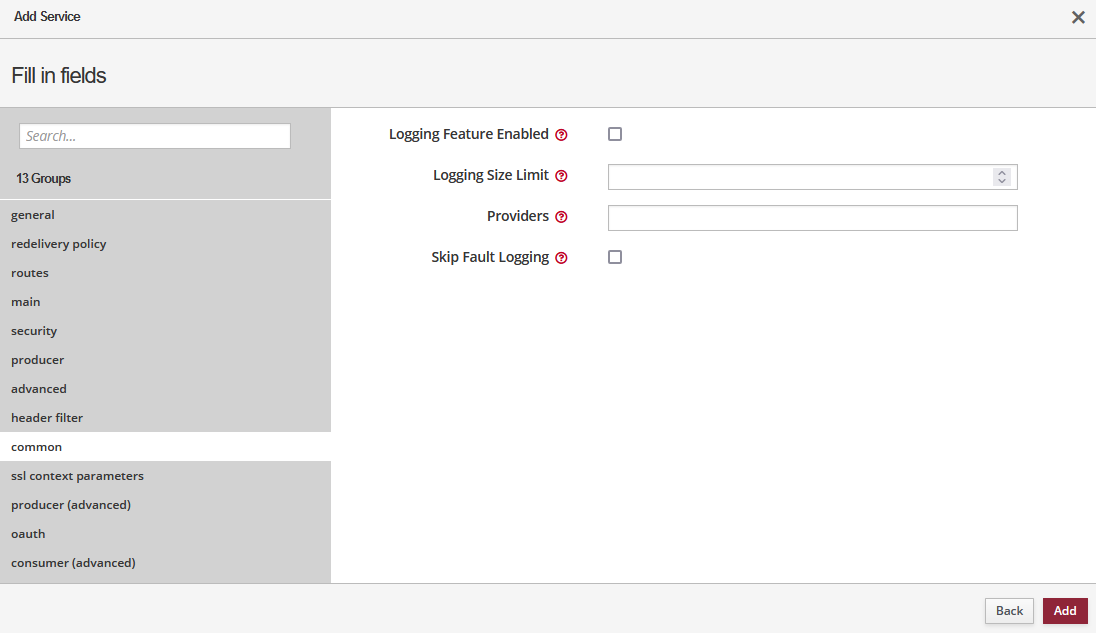
Task: Switch to the oauth group
Action: click(28, 534)
